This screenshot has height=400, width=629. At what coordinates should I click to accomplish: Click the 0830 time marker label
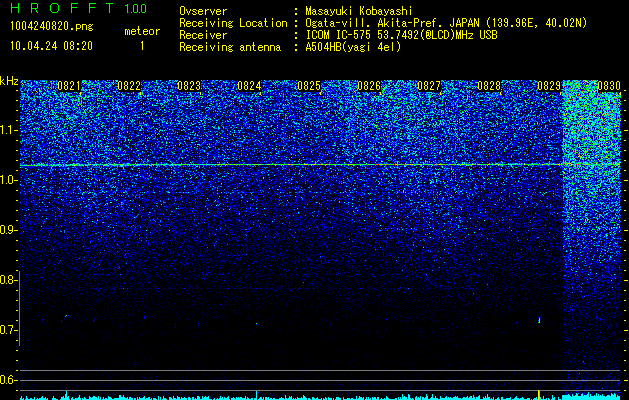pyautogui.click(x=609, y=86)
